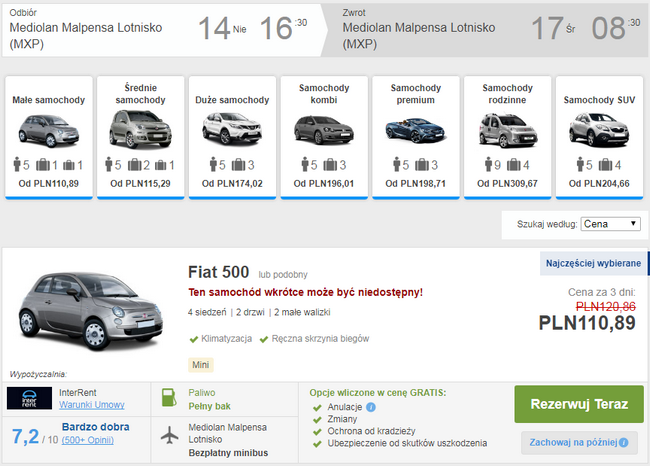Click the fuel pump Paliwo icon
650x466 pixels.
click(x=169, y=398)
